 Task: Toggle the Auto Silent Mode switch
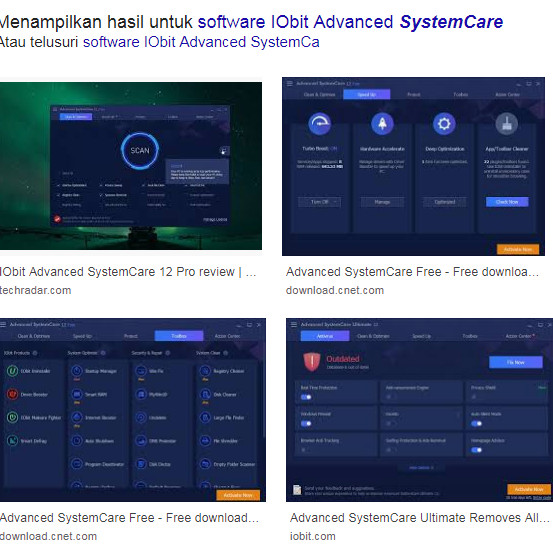(x=476, y=424)
